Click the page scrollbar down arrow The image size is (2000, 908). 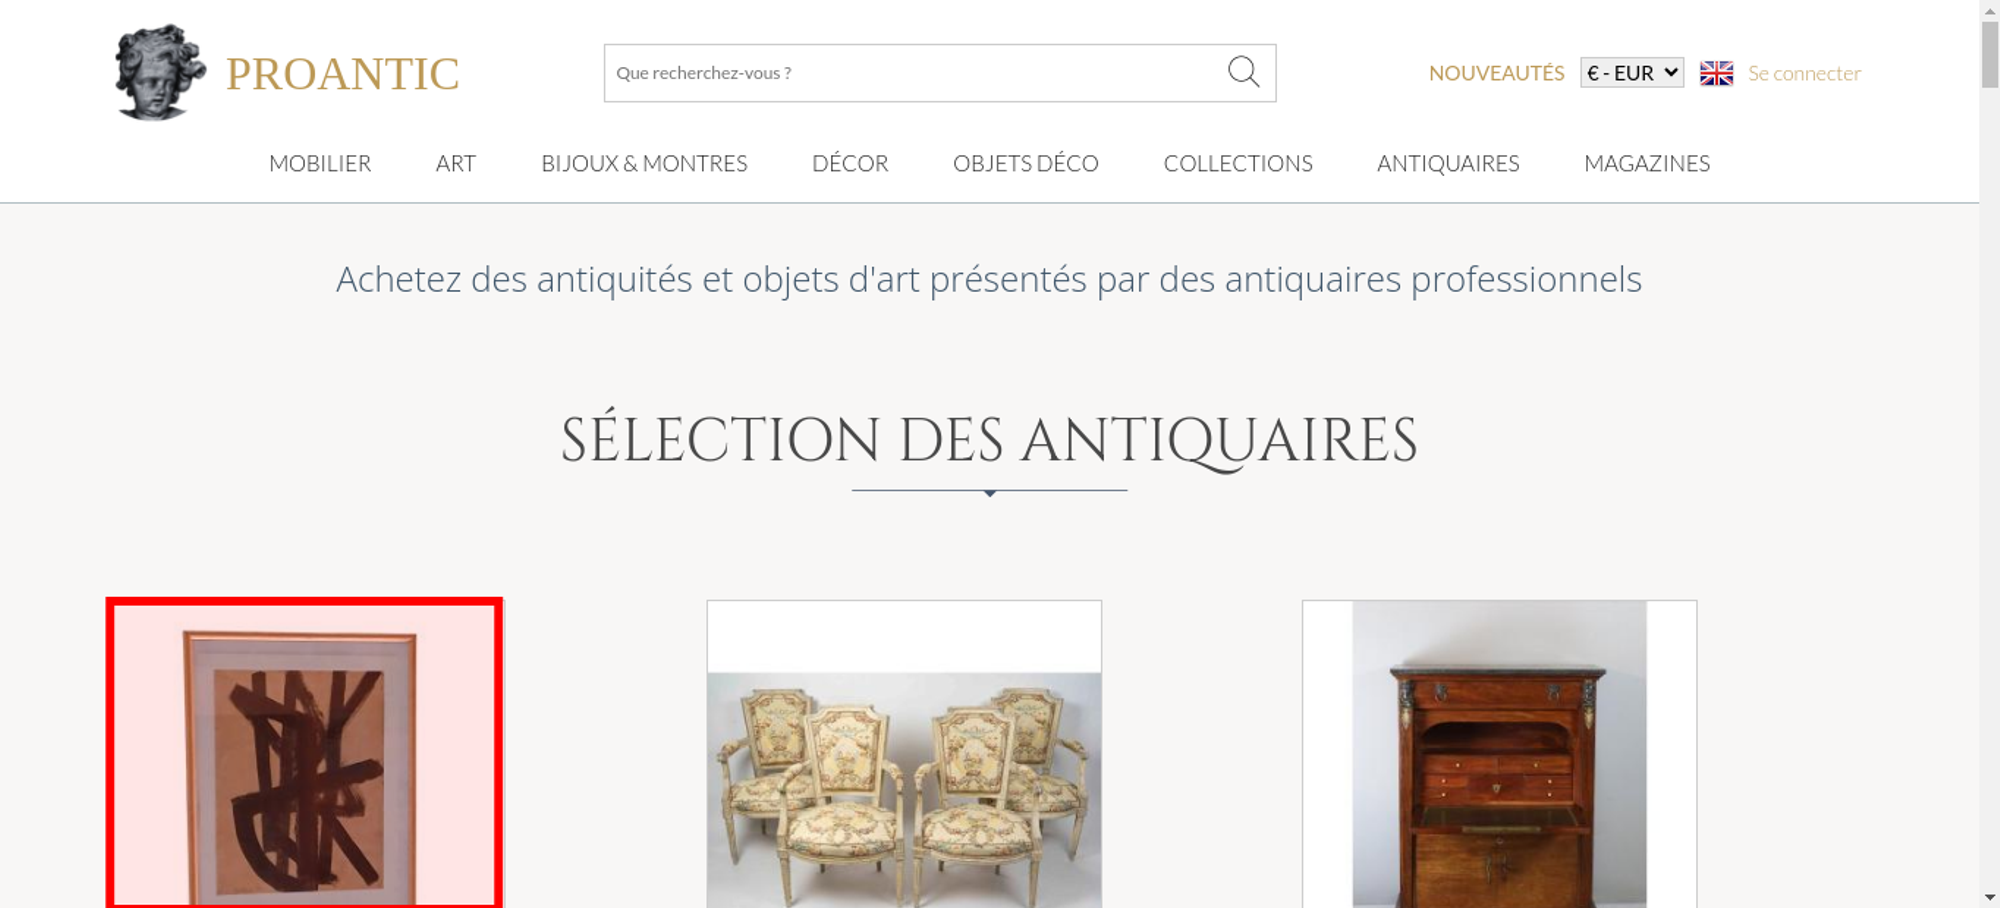1990,897
